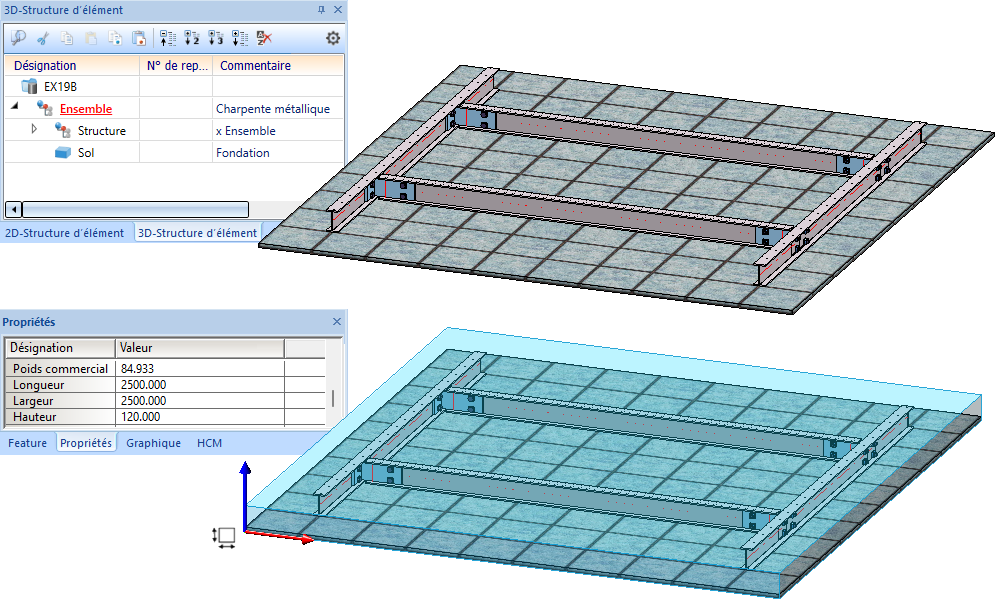The image size is (995, 599).
Task: Click the scissors cut icon
Action: point(42,38)
